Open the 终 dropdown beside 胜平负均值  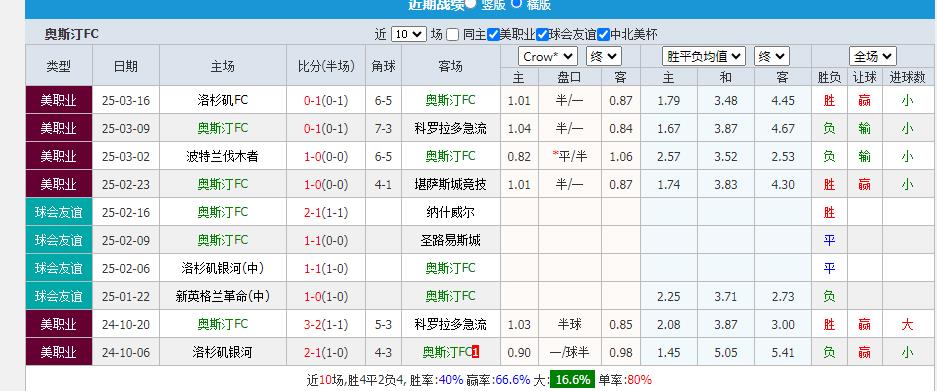click(x=771, y=57)
